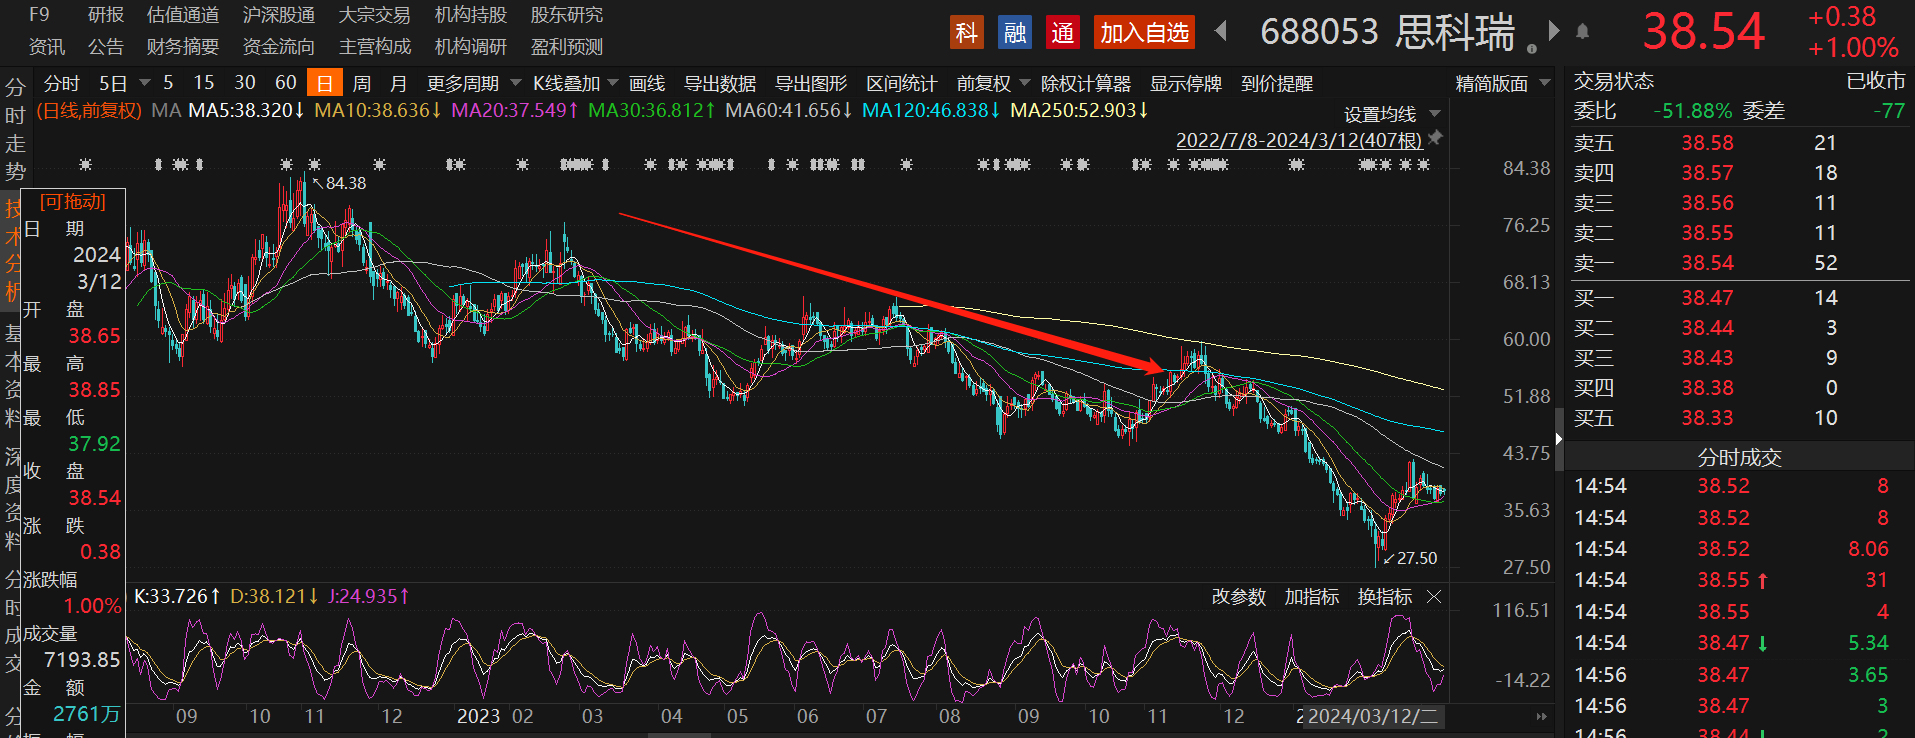Click 导出图形 to export the chart
Image resolution: width=1915 pixels, height=738 pixels.
point(811,84)
